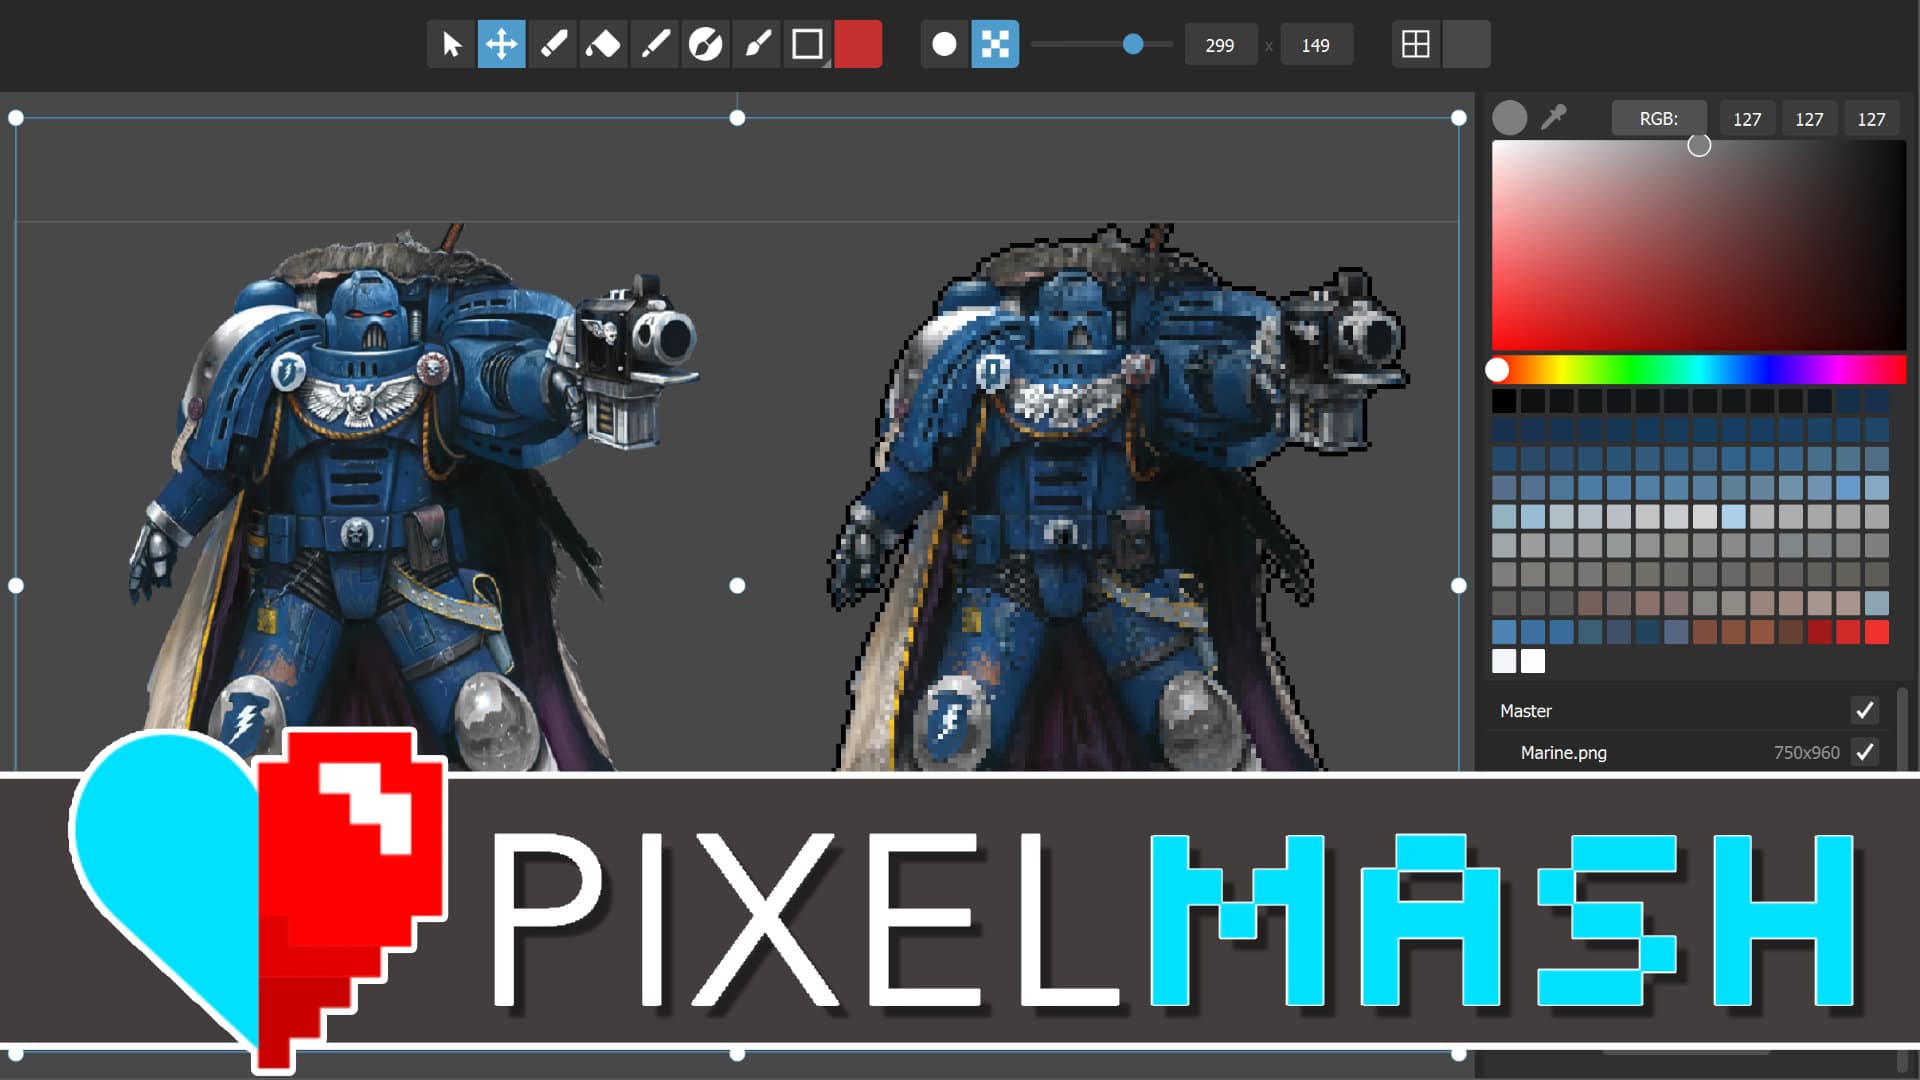Viewport: 1920px width, 1080px height.
Task: Click the red foreground color swatch
Action: click(858, 44)
